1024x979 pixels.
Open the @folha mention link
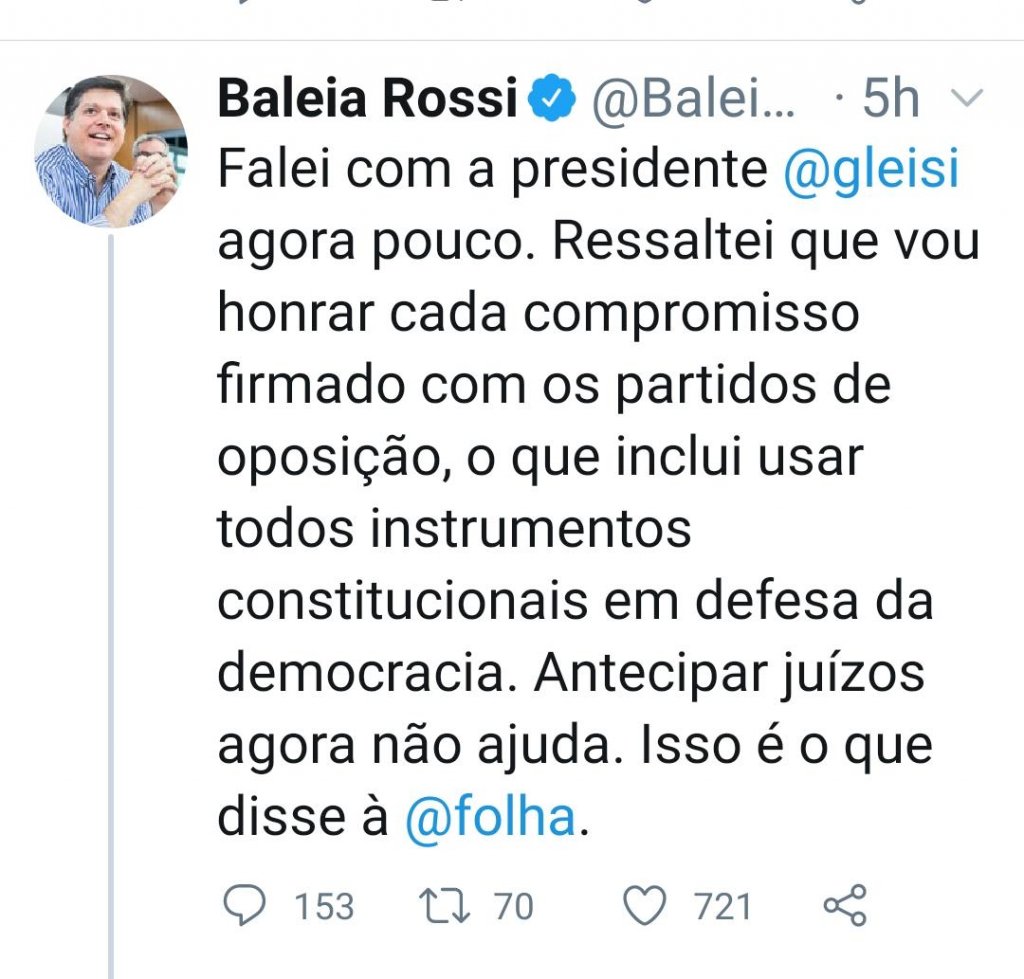pos(491,818)
